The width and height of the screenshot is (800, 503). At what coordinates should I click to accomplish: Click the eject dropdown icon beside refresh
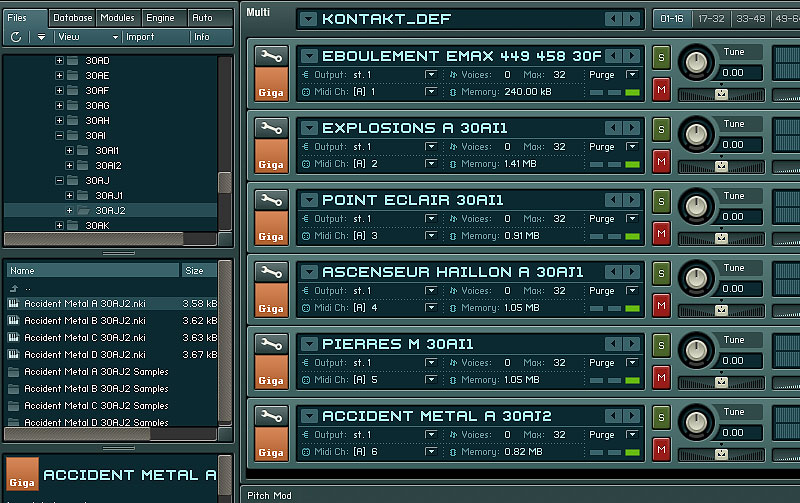pos(41,37)
